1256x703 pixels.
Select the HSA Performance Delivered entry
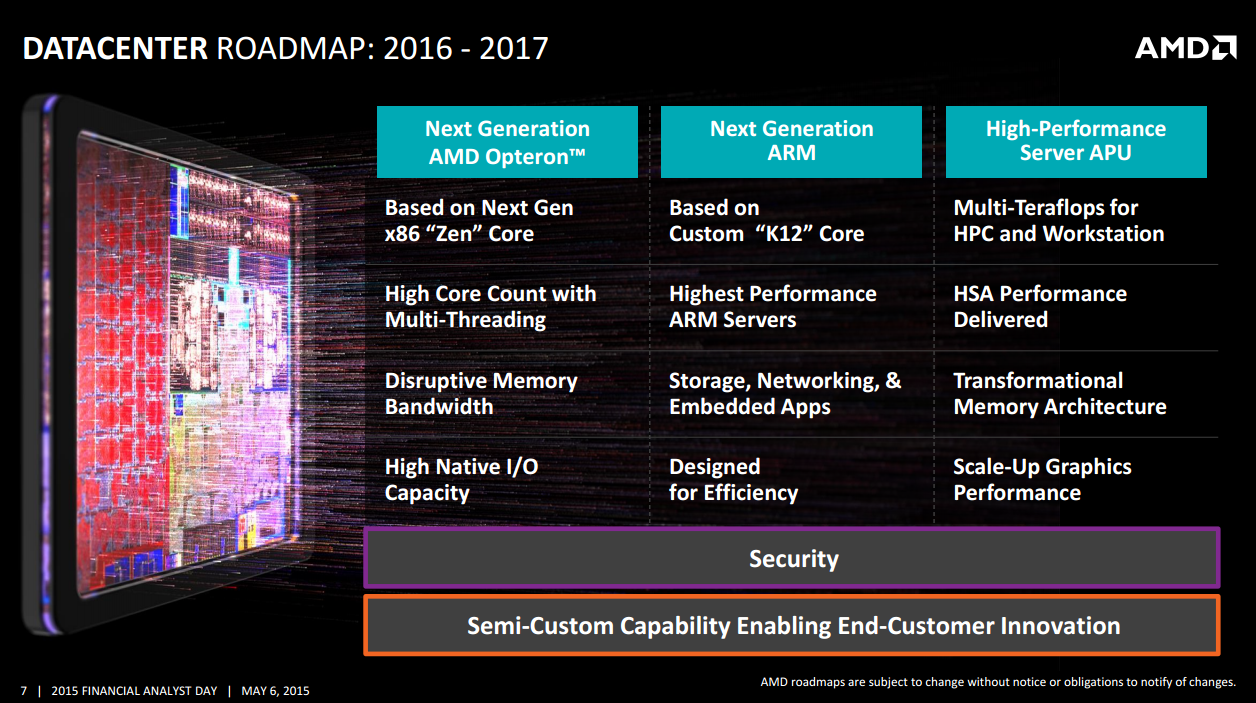point(1039,307)
